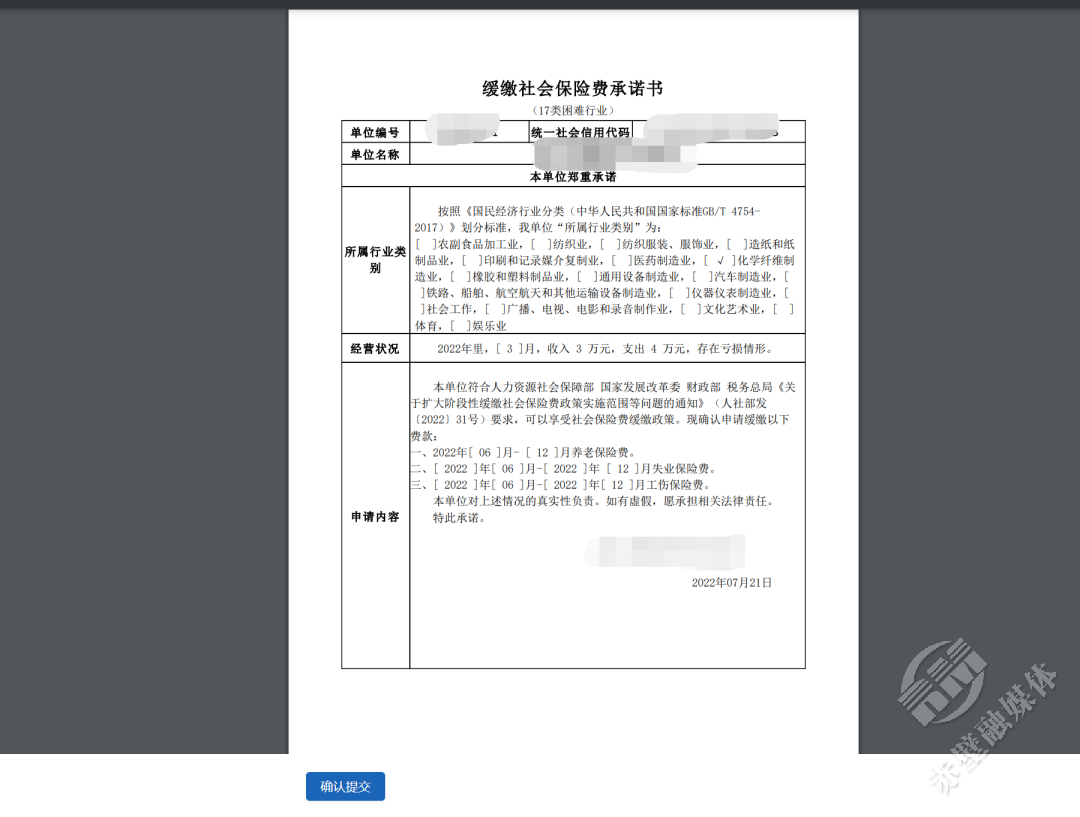The width and height of the screenshot is (1080, 817).
Task: Click the document title 缓缴社会保险费承诺书
Action: 572,89
